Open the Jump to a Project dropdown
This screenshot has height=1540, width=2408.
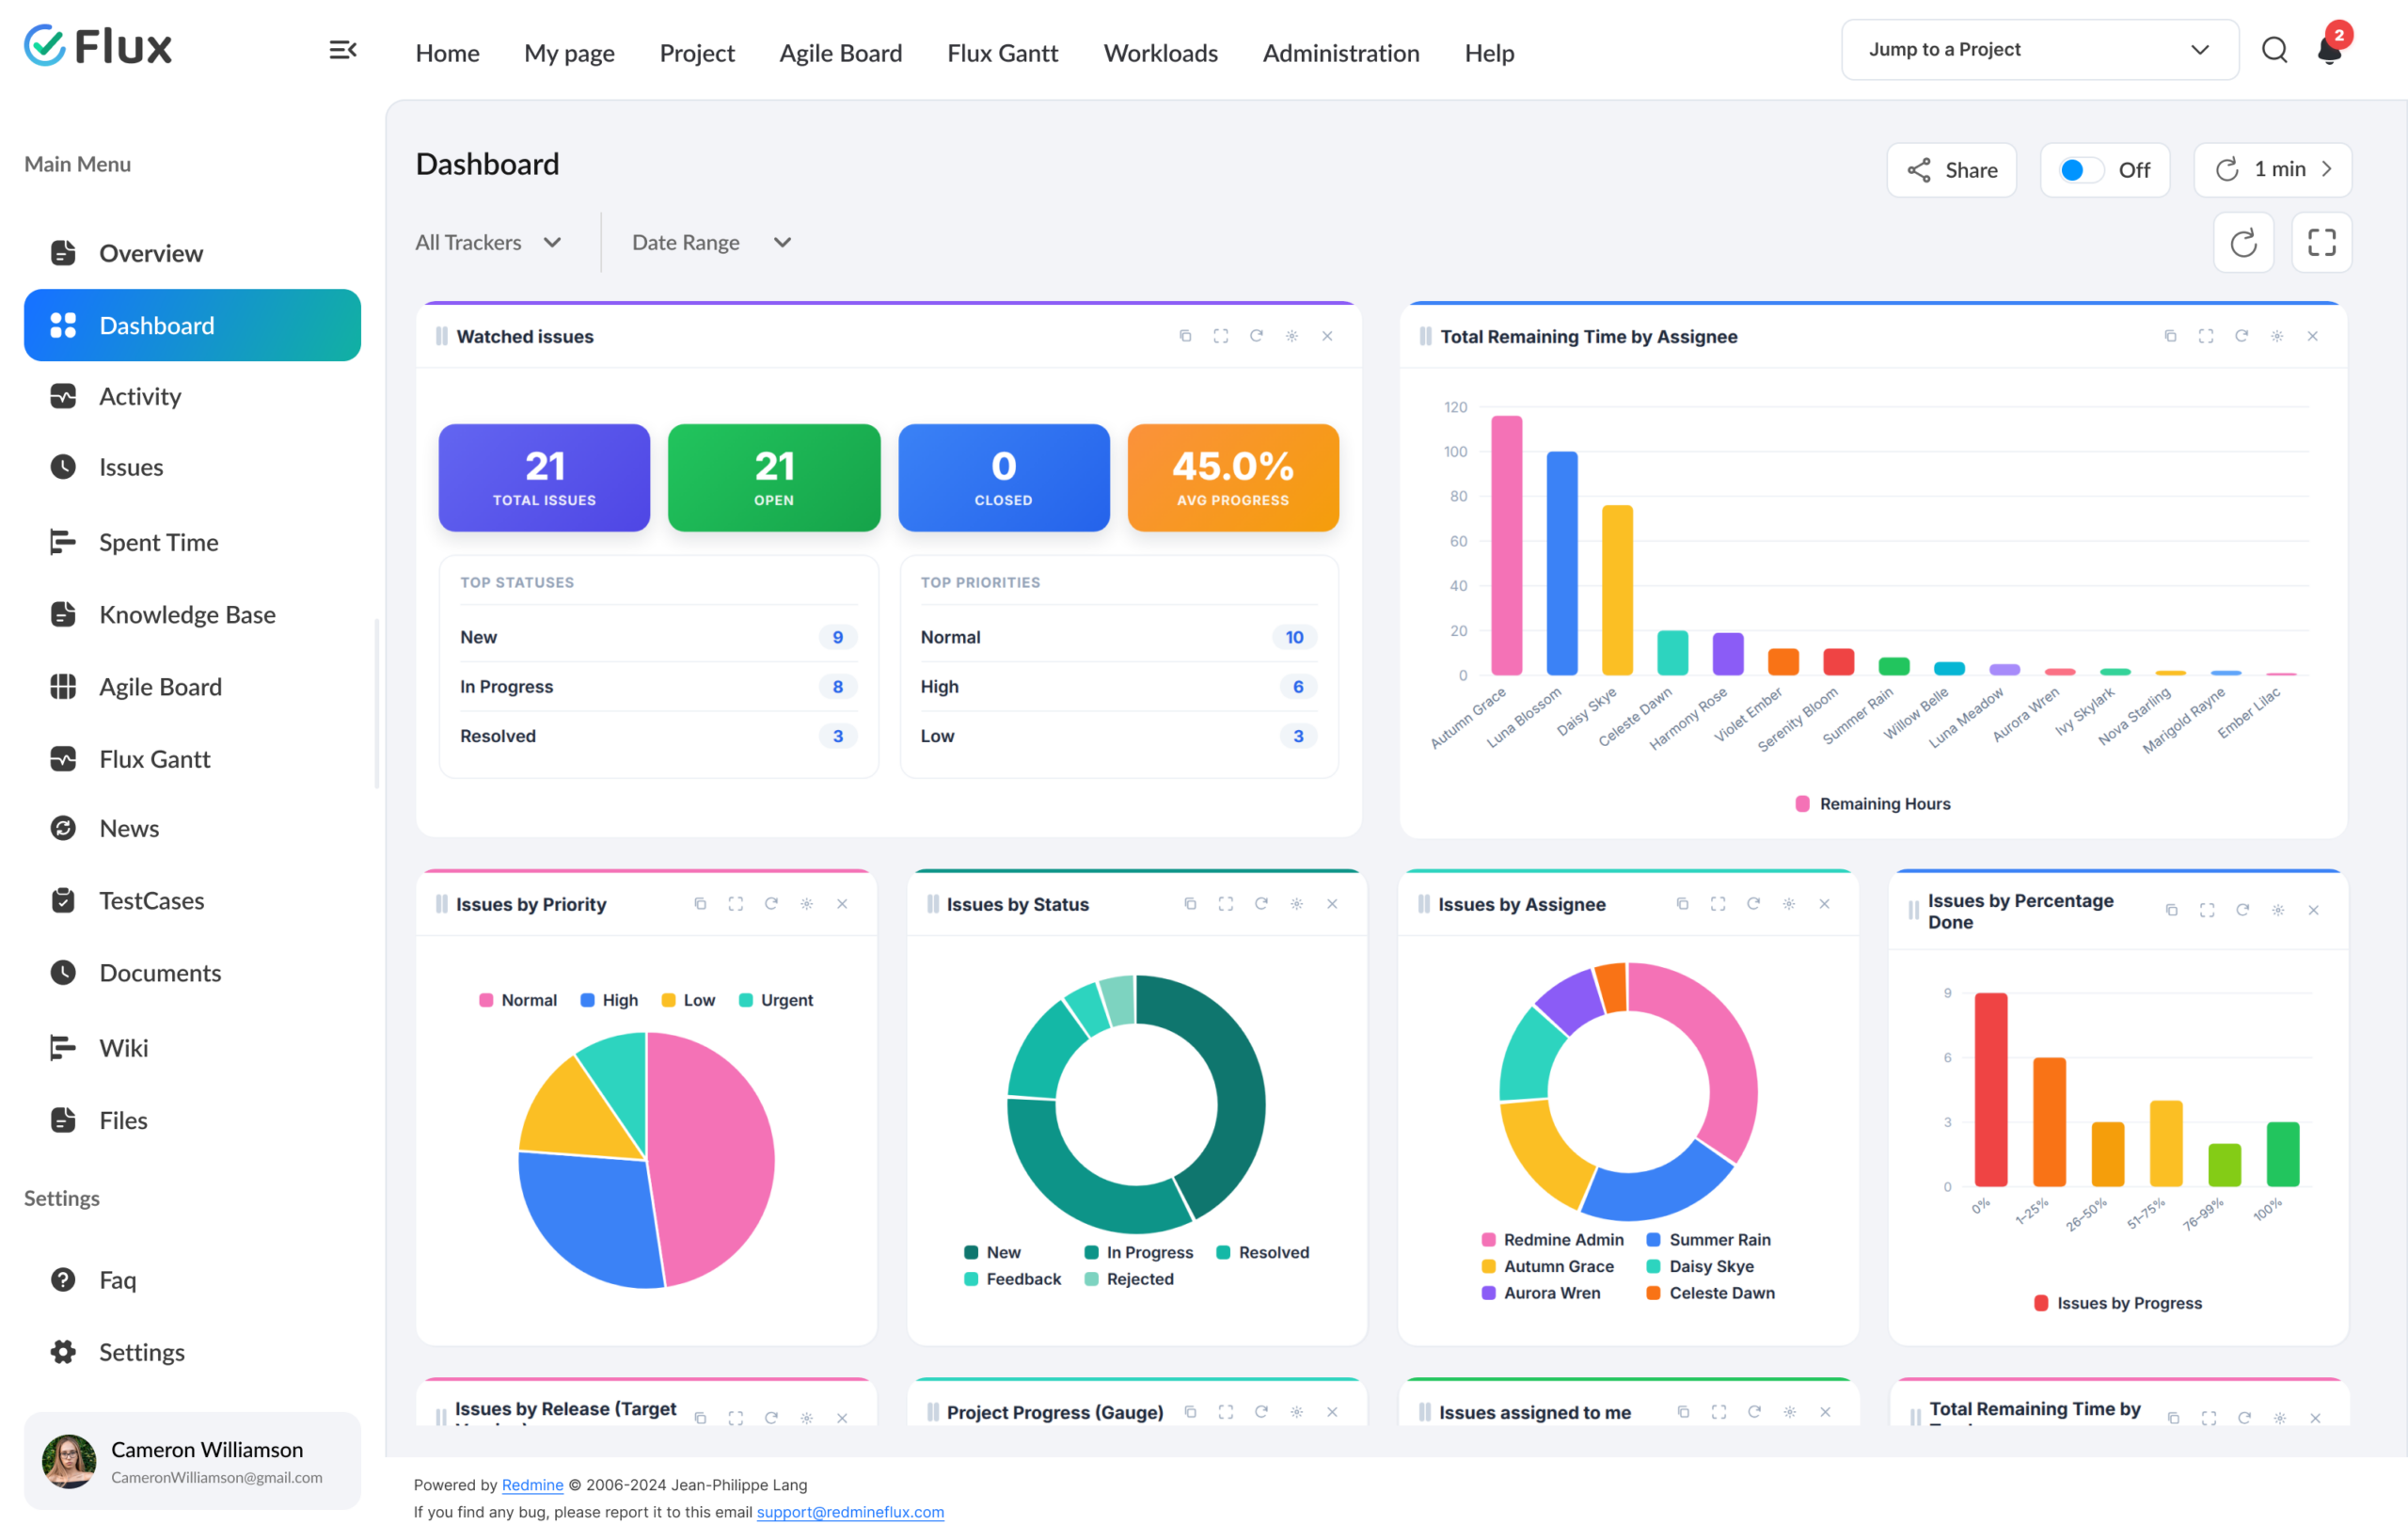coord(2039,50)
